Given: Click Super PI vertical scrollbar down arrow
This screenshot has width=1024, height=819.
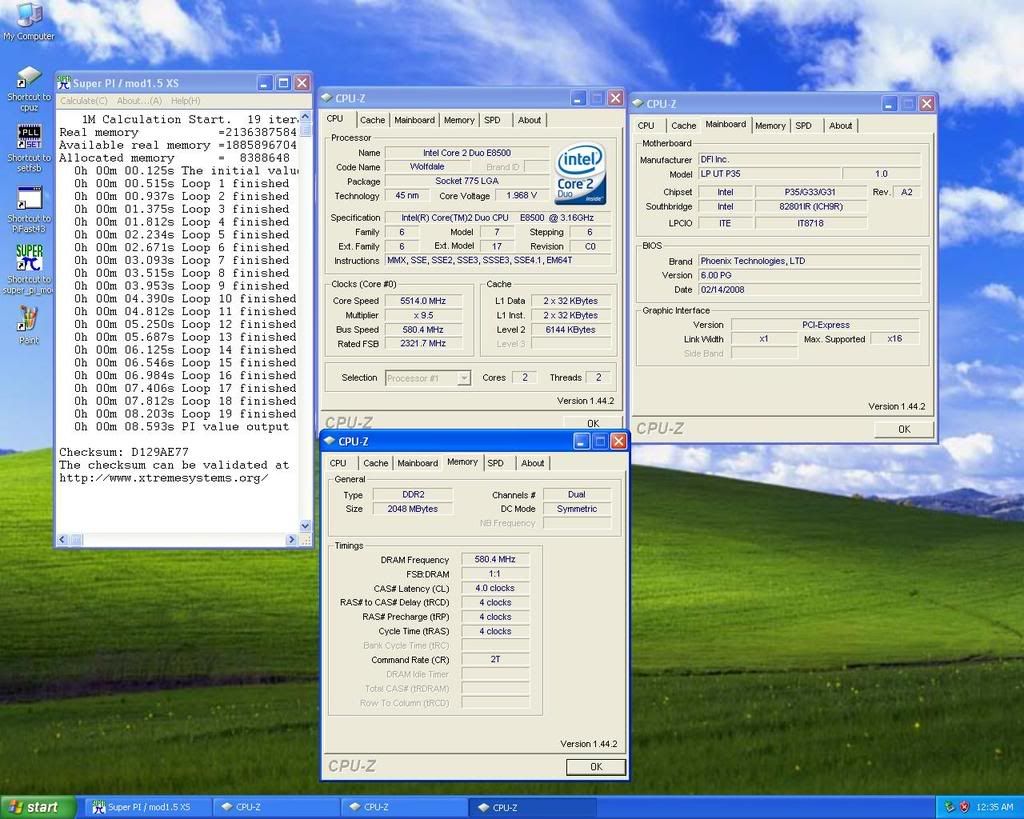Looking at the screenshot, I should click(305, 526).
